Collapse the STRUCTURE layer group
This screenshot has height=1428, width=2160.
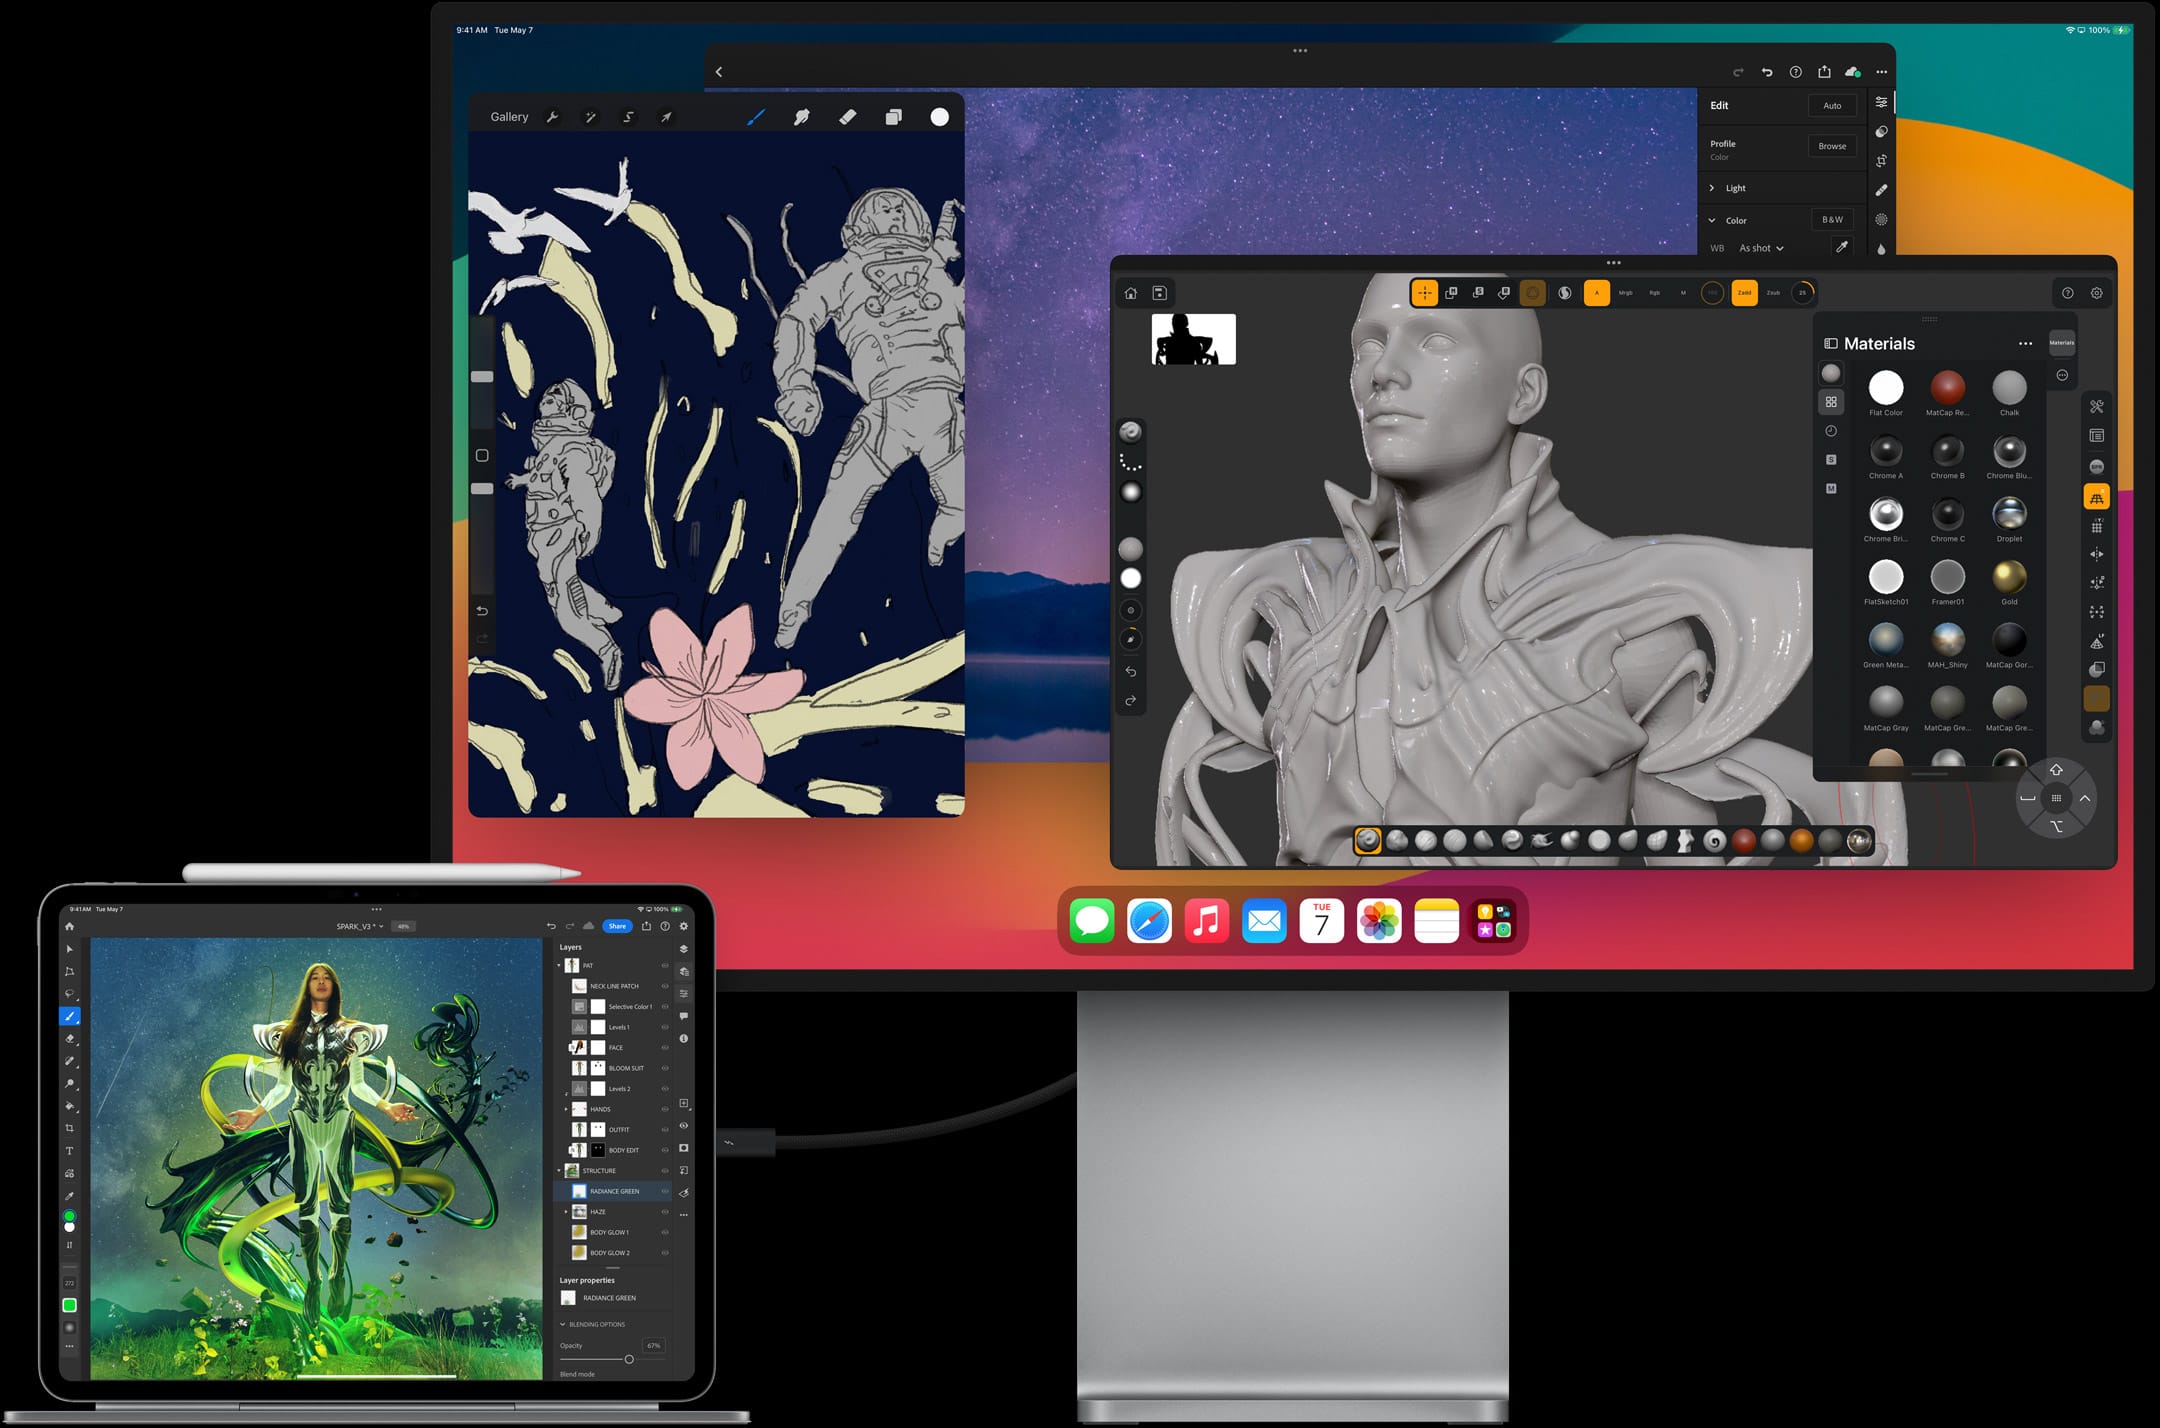(x=558, y=1171)
